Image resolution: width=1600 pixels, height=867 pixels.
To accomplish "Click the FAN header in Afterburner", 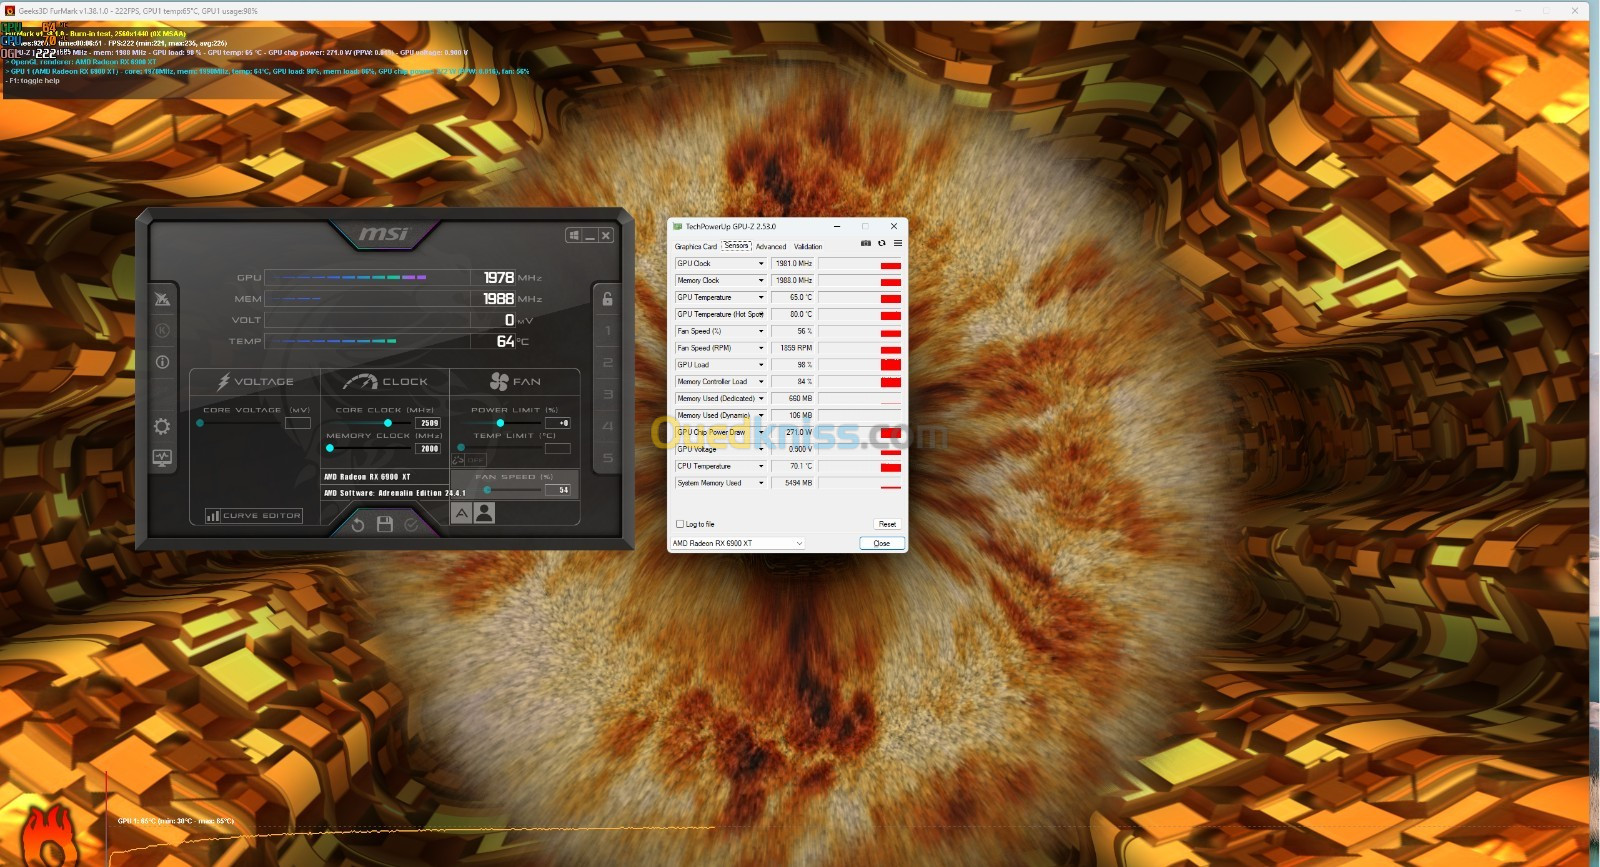I will (x=515, y=382).
